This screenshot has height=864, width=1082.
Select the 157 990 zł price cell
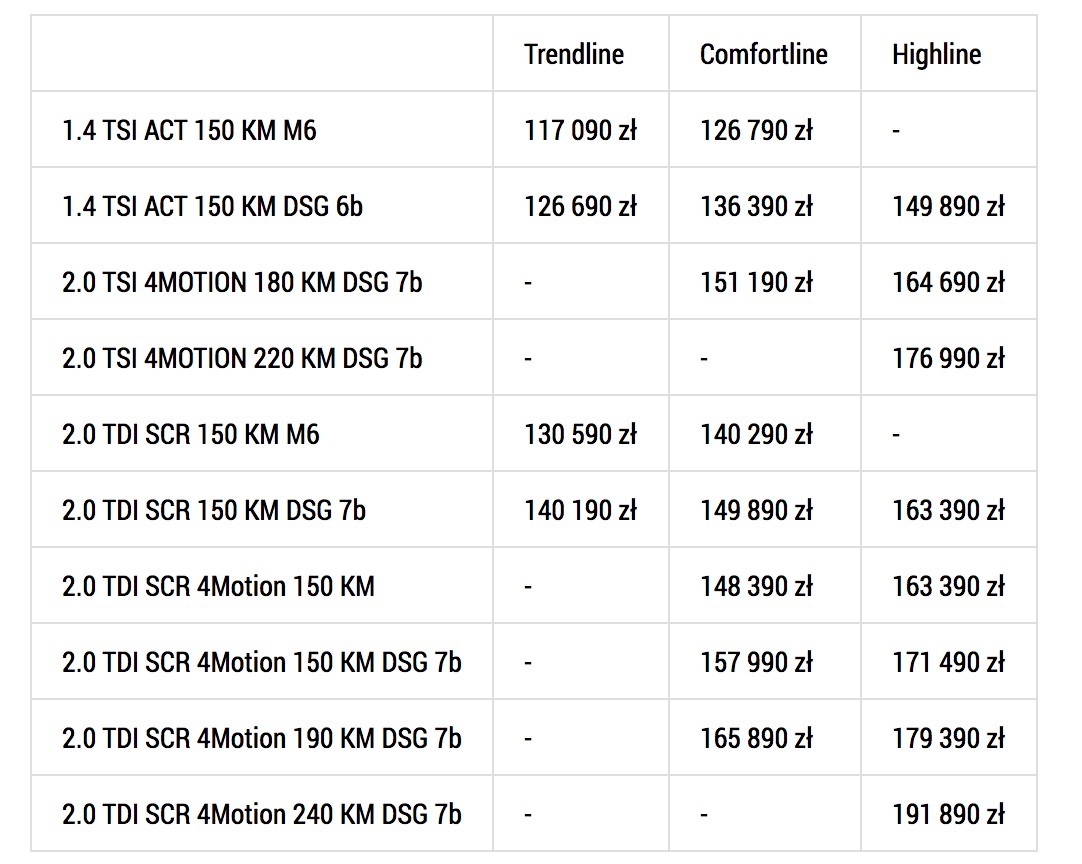tap(756, 662)
